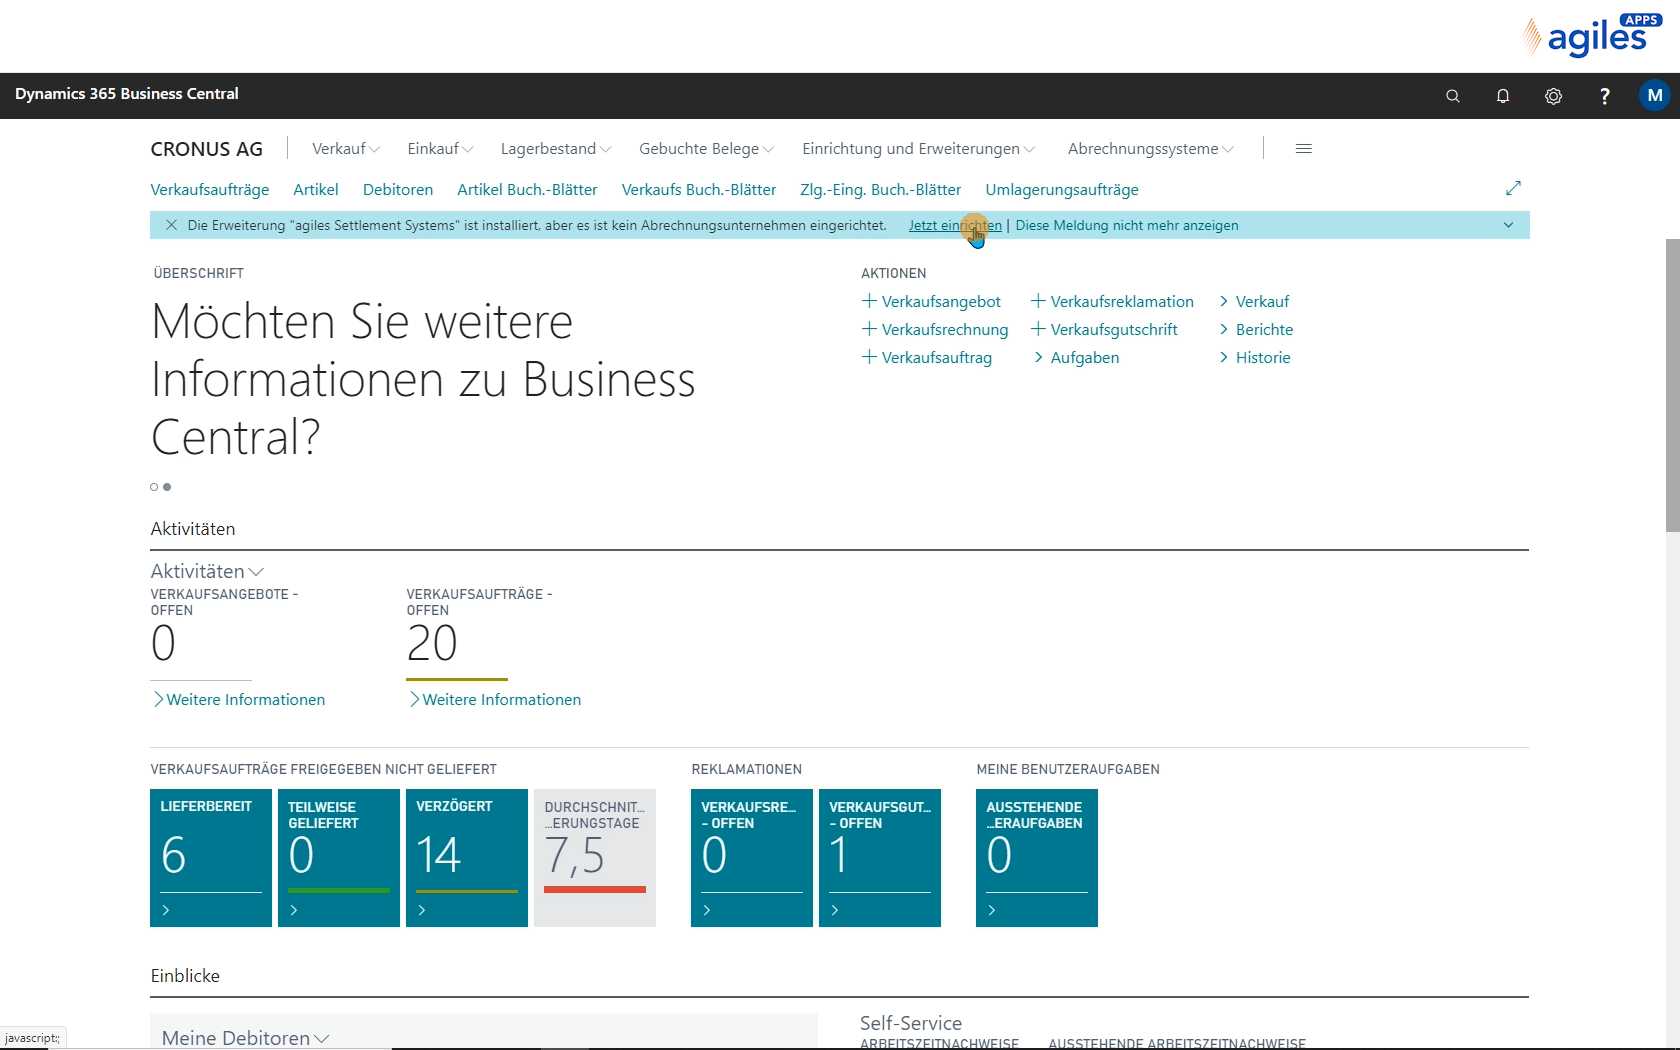Screen dimensions: 1680x1050
Task: Click the expand page arrows icon
Action: tap(1513, 188)
